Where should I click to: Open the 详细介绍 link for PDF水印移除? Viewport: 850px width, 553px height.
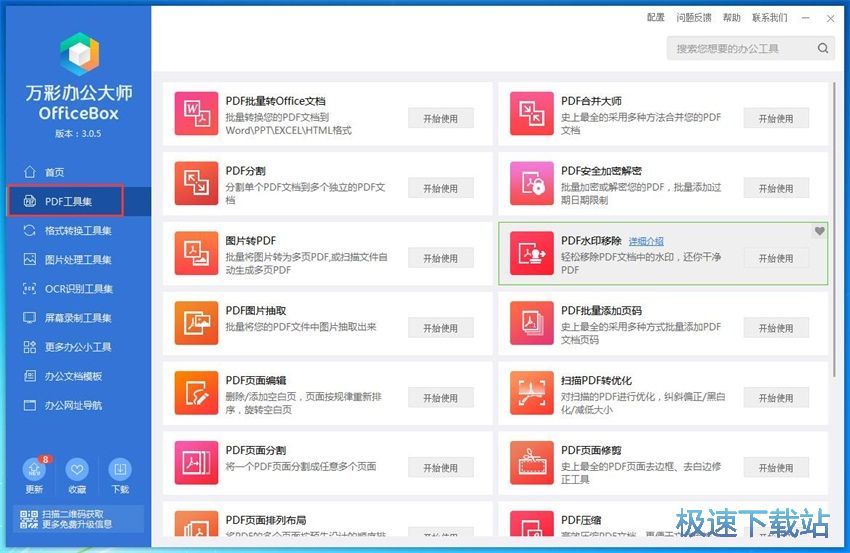click(x=646, y=241)
